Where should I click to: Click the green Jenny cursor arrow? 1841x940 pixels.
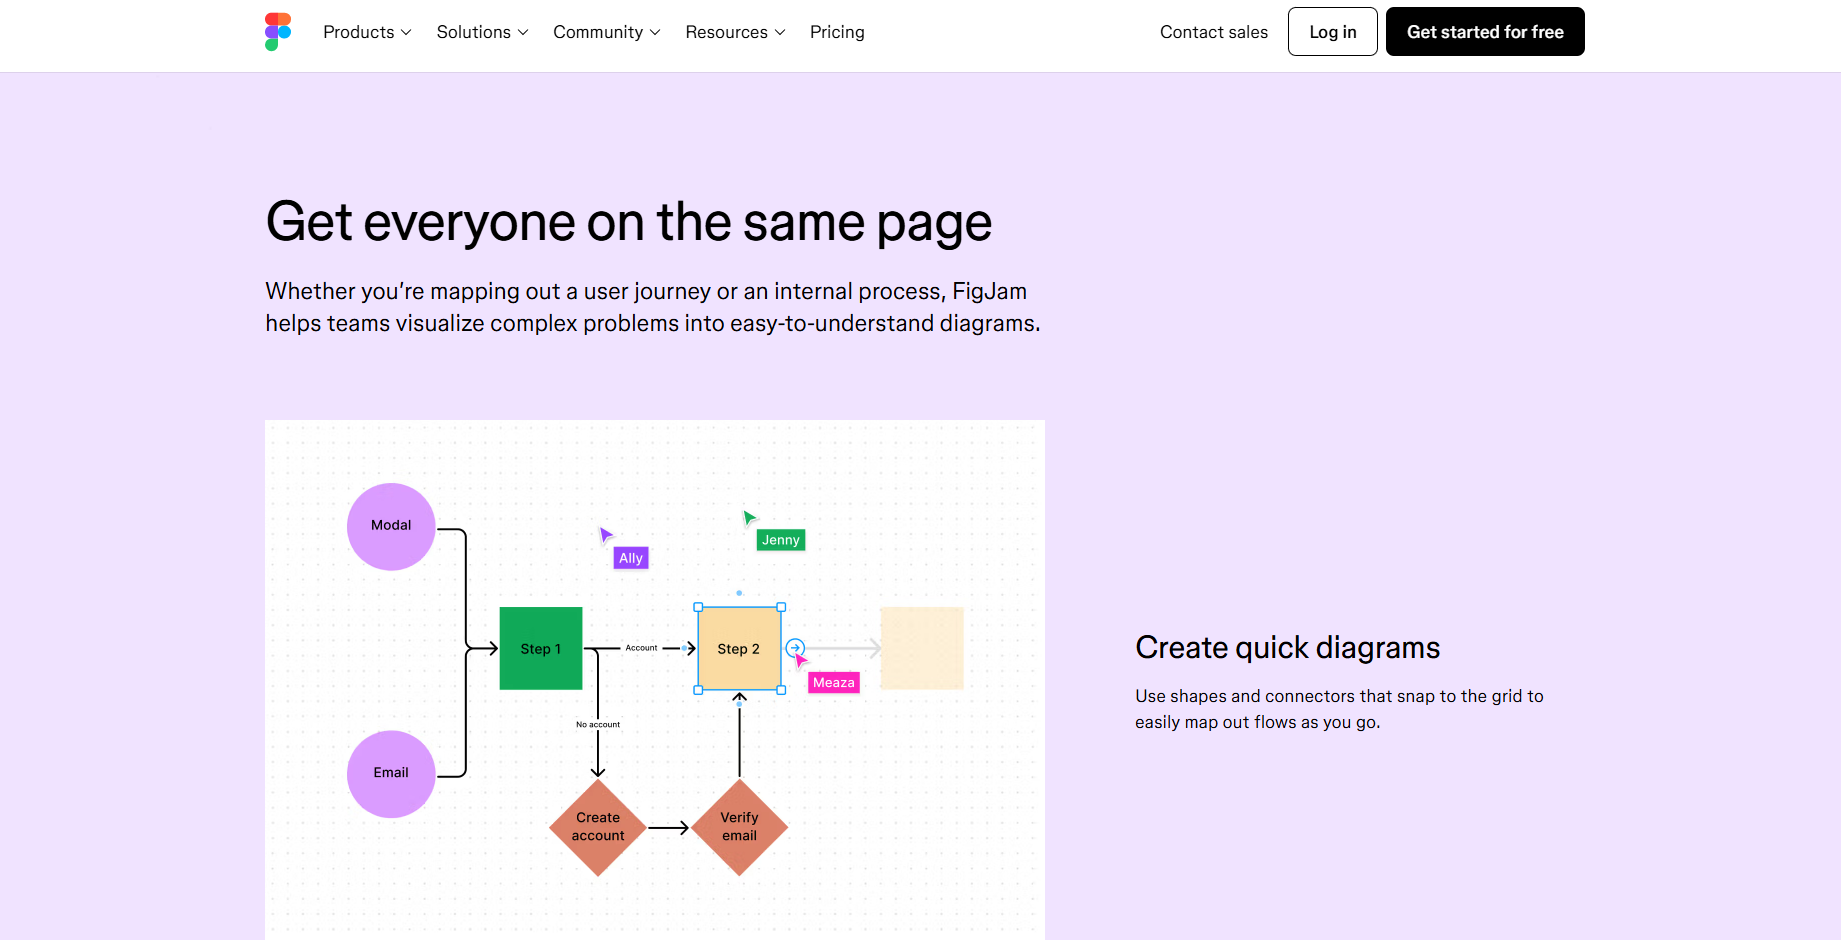pyautogui.click(x=749, y=517)
